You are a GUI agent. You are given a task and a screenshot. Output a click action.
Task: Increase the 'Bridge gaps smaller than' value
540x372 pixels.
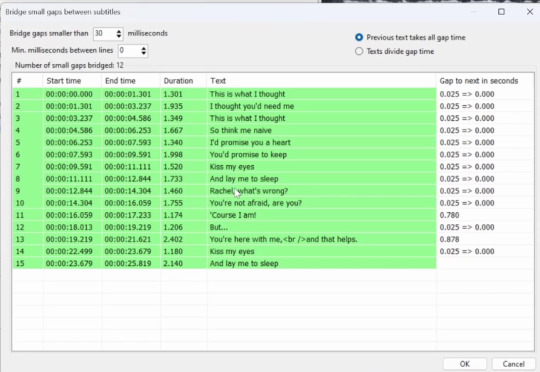click(119, 31)
